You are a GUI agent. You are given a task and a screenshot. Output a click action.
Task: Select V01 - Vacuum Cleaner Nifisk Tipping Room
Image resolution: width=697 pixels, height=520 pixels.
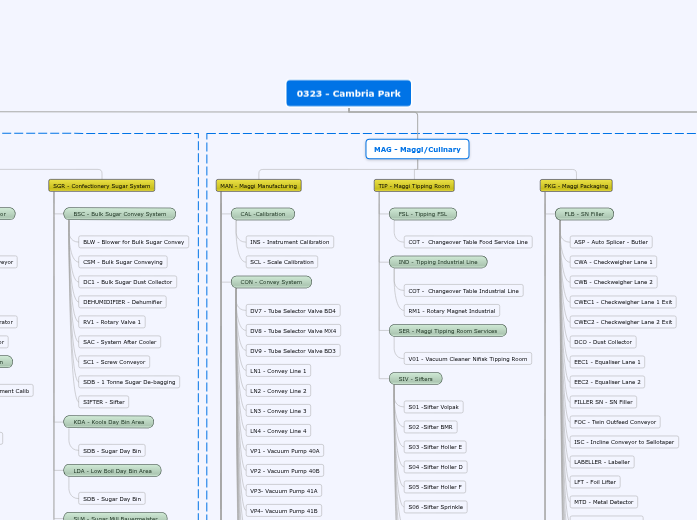tap(467, 358)
